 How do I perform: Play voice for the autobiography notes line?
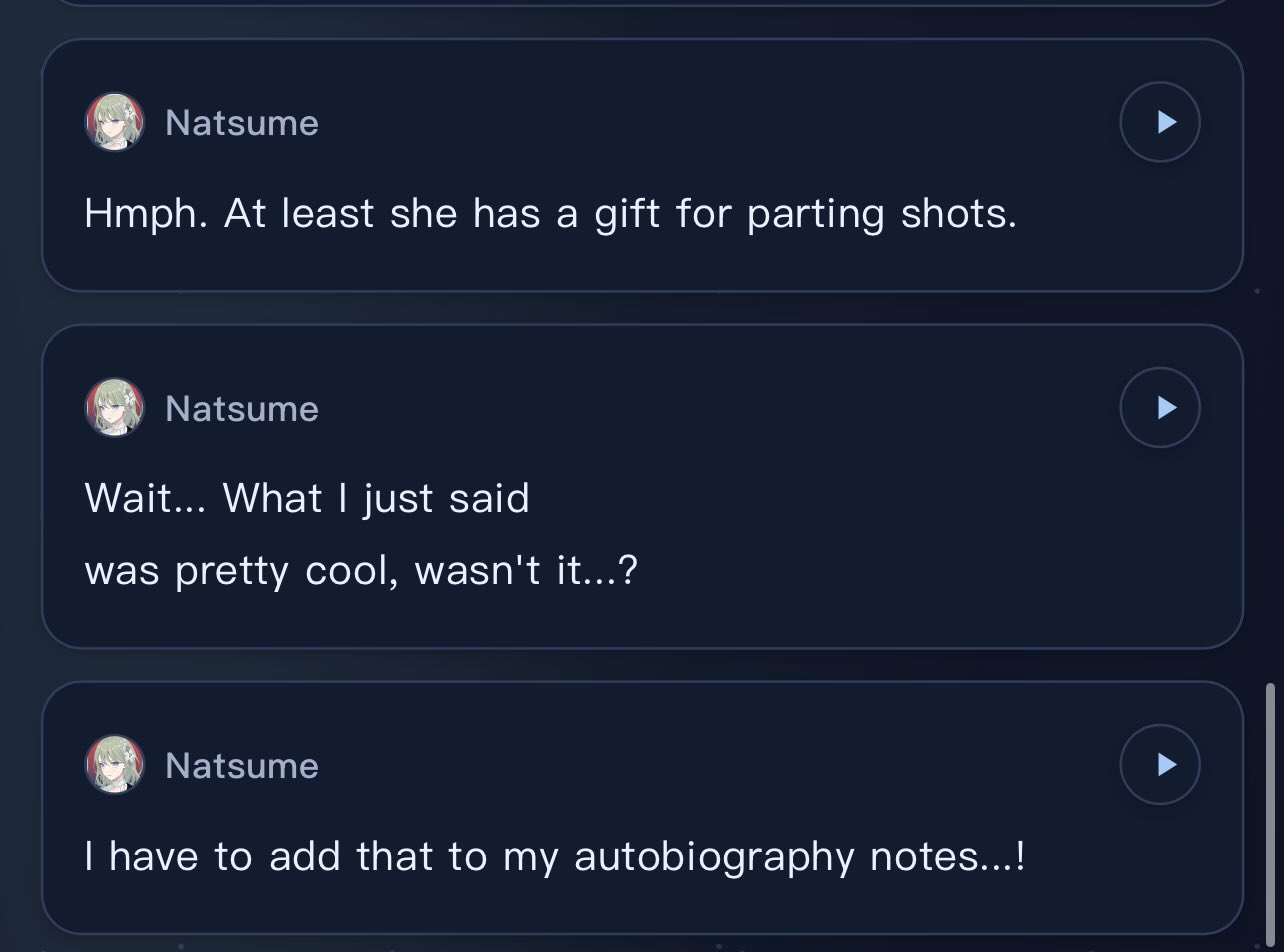[1159, 765]
